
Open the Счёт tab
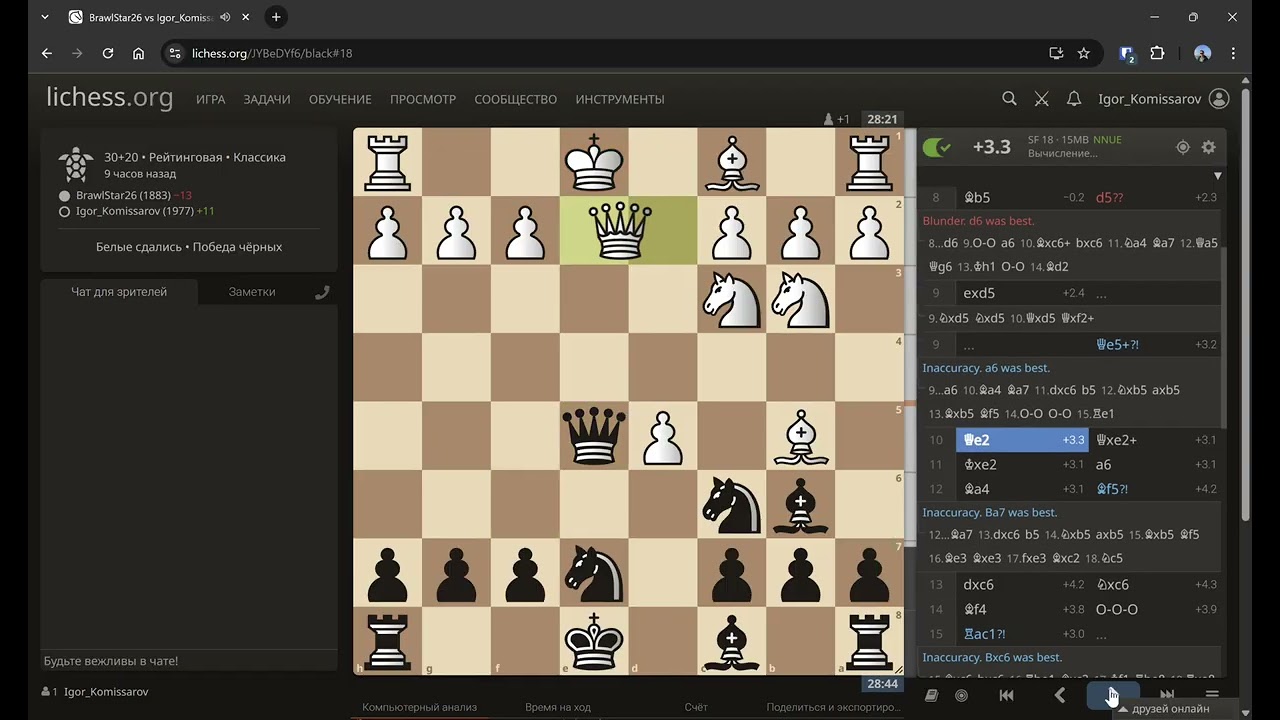point(696,707)
